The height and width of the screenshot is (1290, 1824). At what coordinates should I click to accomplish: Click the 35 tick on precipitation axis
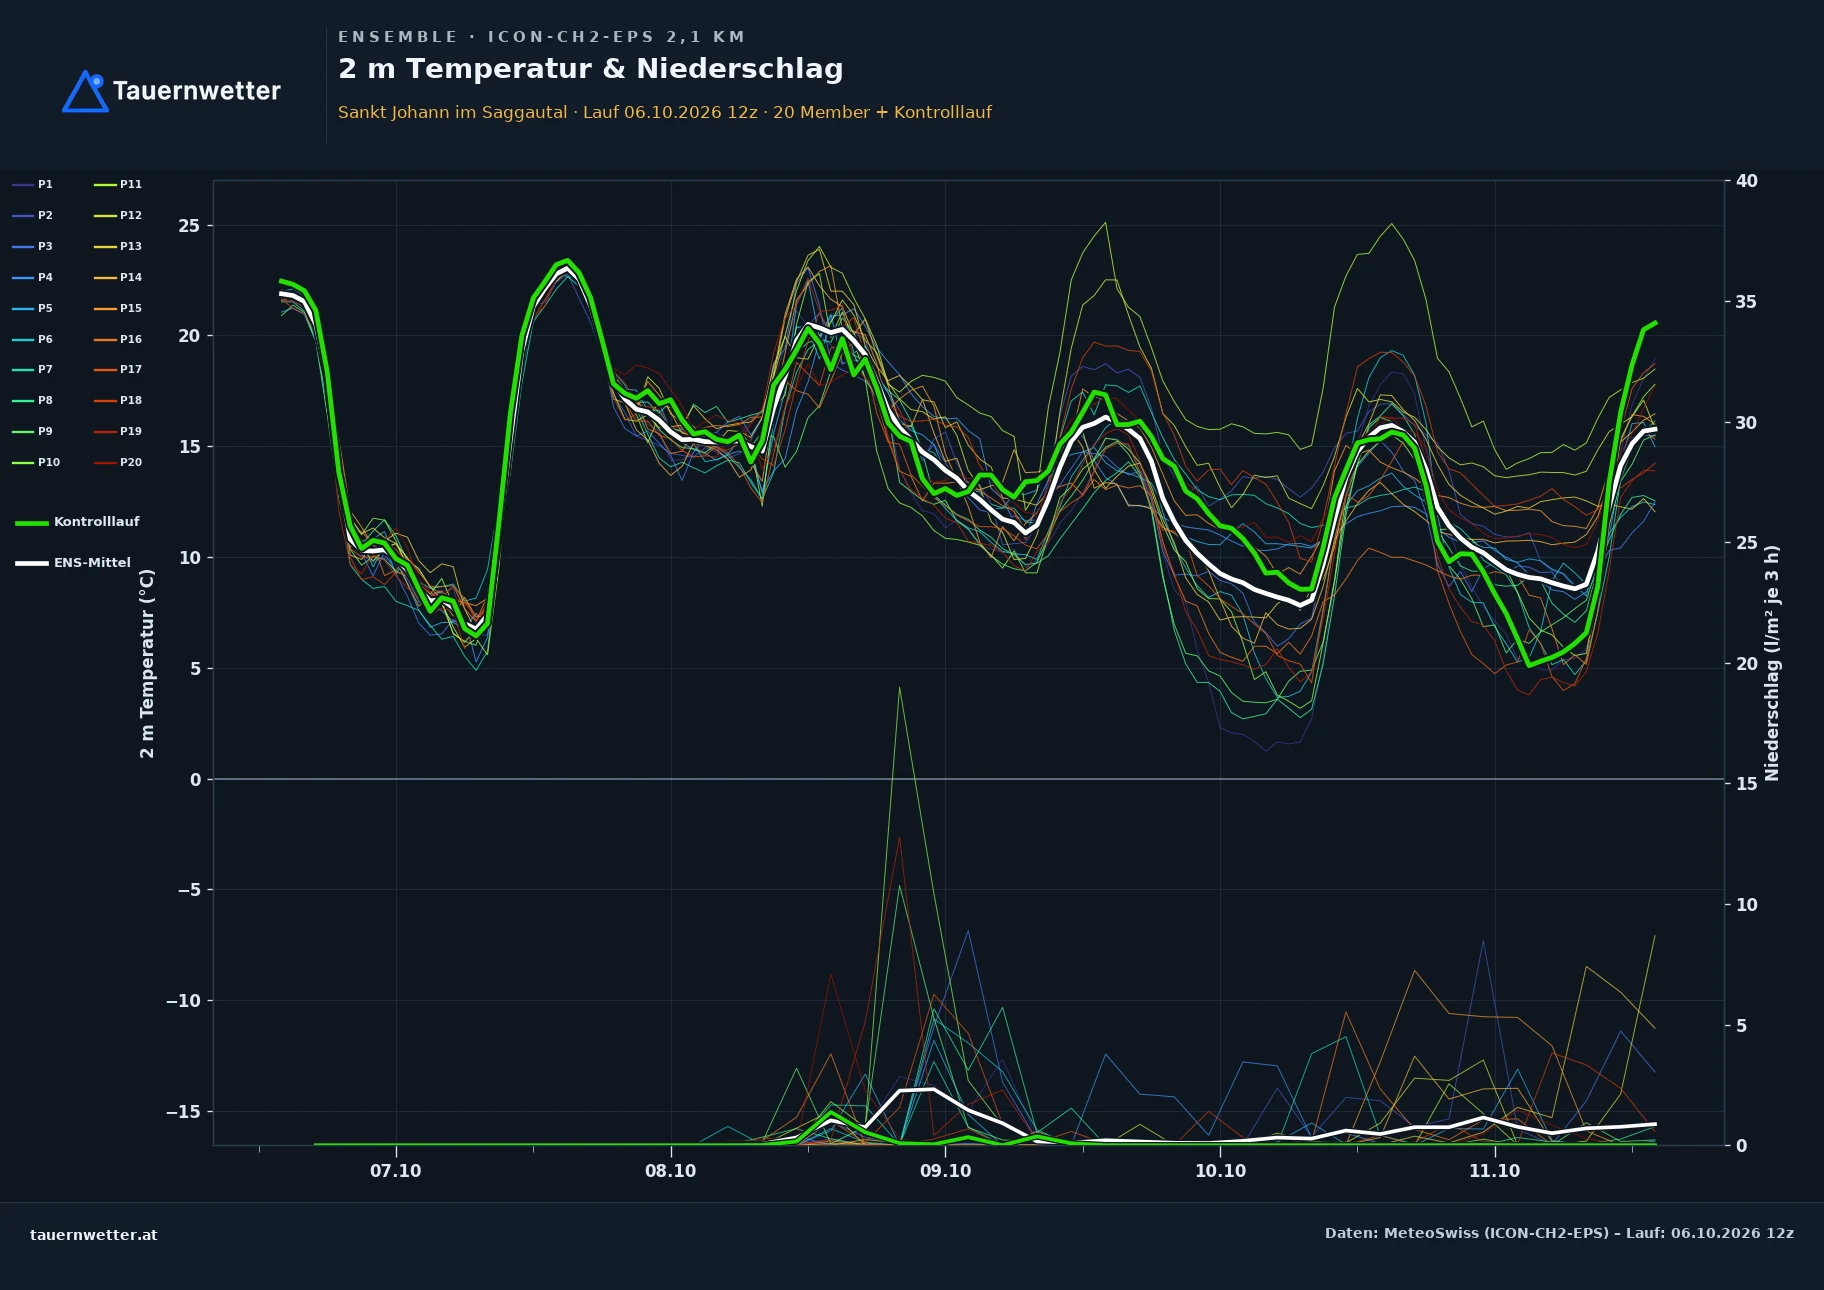tap(1747, 301)
